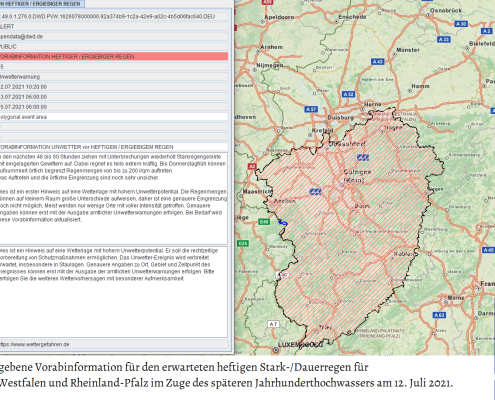Click the PUBLIC scope field
Image resolution: width=495 pixels, height=400 pixels.
pyautogui.click(x=114, y=46)
